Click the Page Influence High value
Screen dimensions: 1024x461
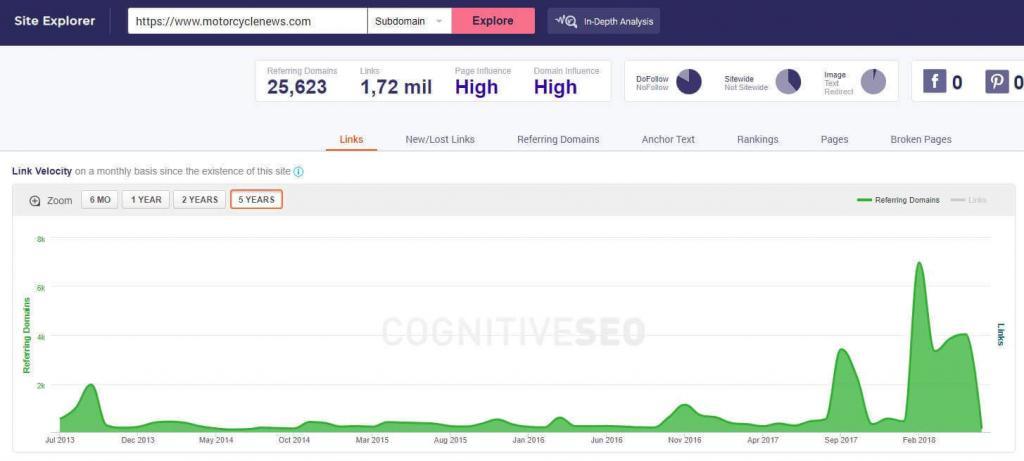477,87
